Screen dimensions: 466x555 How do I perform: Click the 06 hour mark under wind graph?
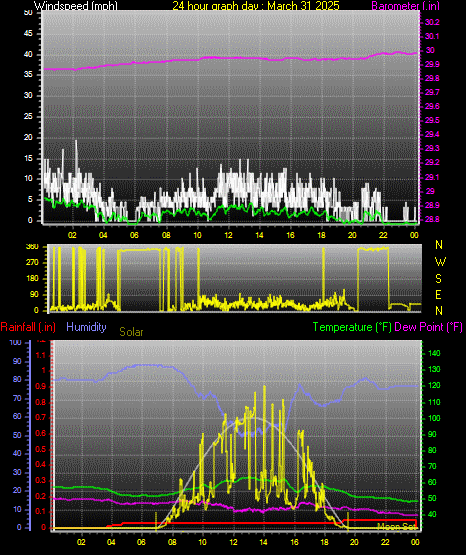(x=134, y=235)
